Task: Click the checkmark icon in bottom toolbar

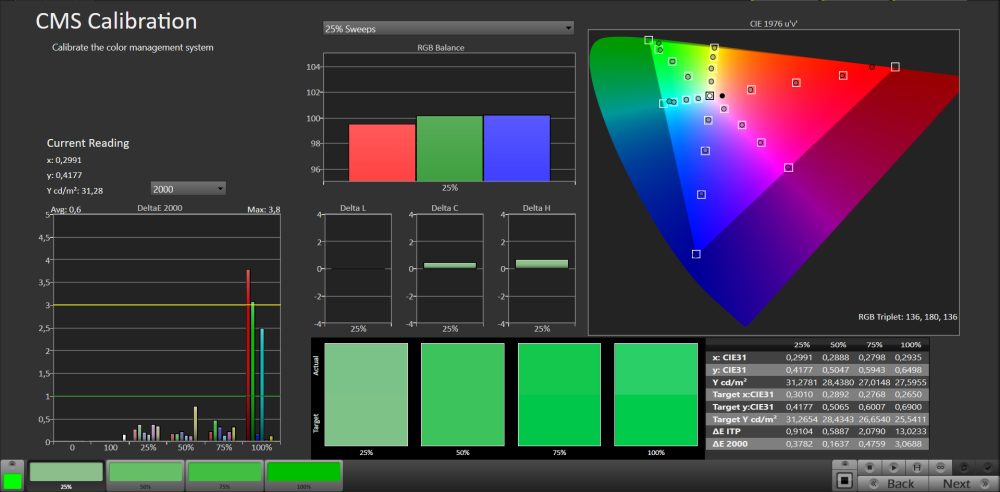Action: point(987,467)
